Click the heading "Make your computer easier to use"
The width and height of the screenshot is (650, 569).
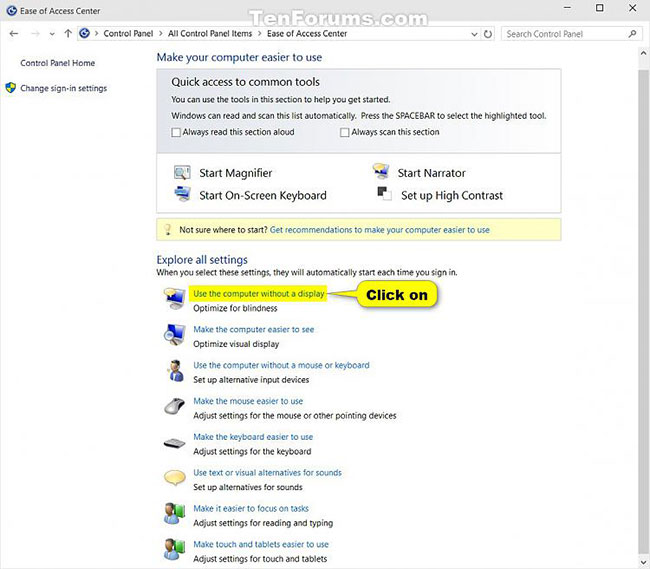click(239, 58)
